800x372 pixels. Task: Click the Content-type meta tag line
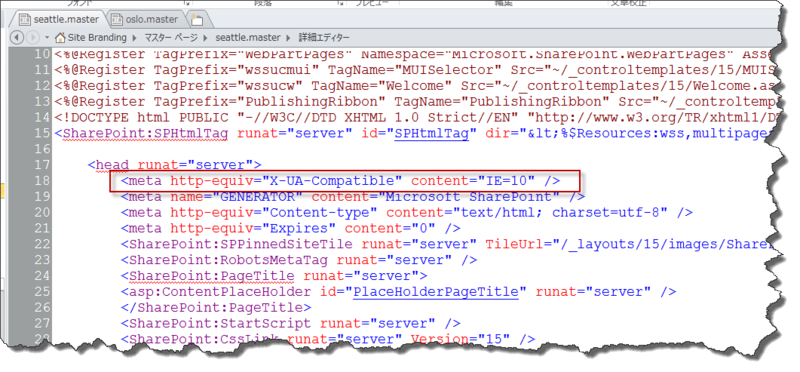click(407, 212)
